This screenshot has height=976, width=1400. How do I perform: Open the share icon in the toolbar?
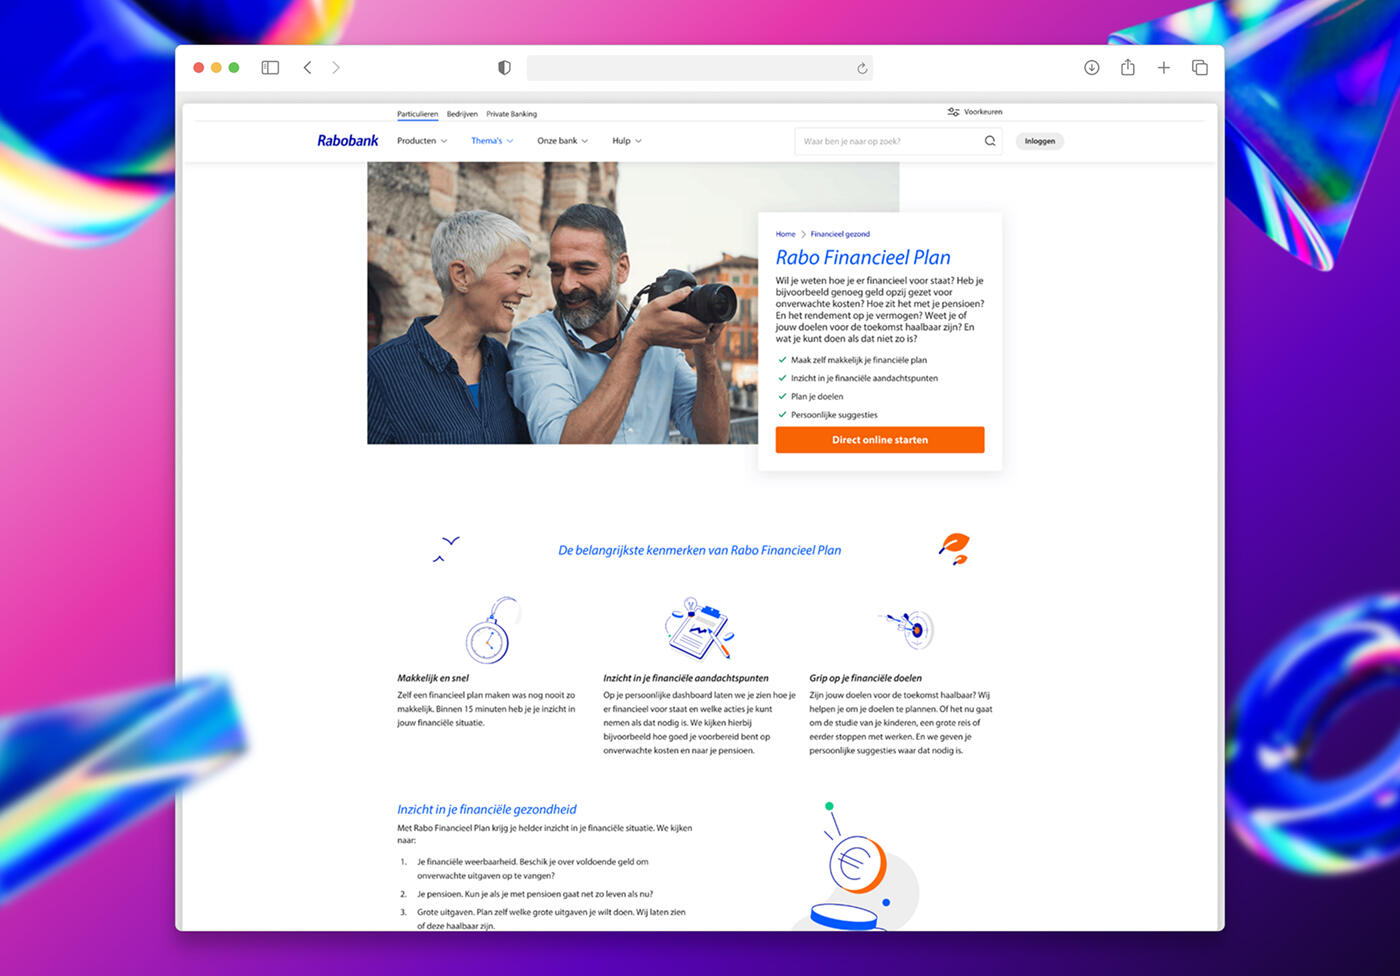(1128, 67)
